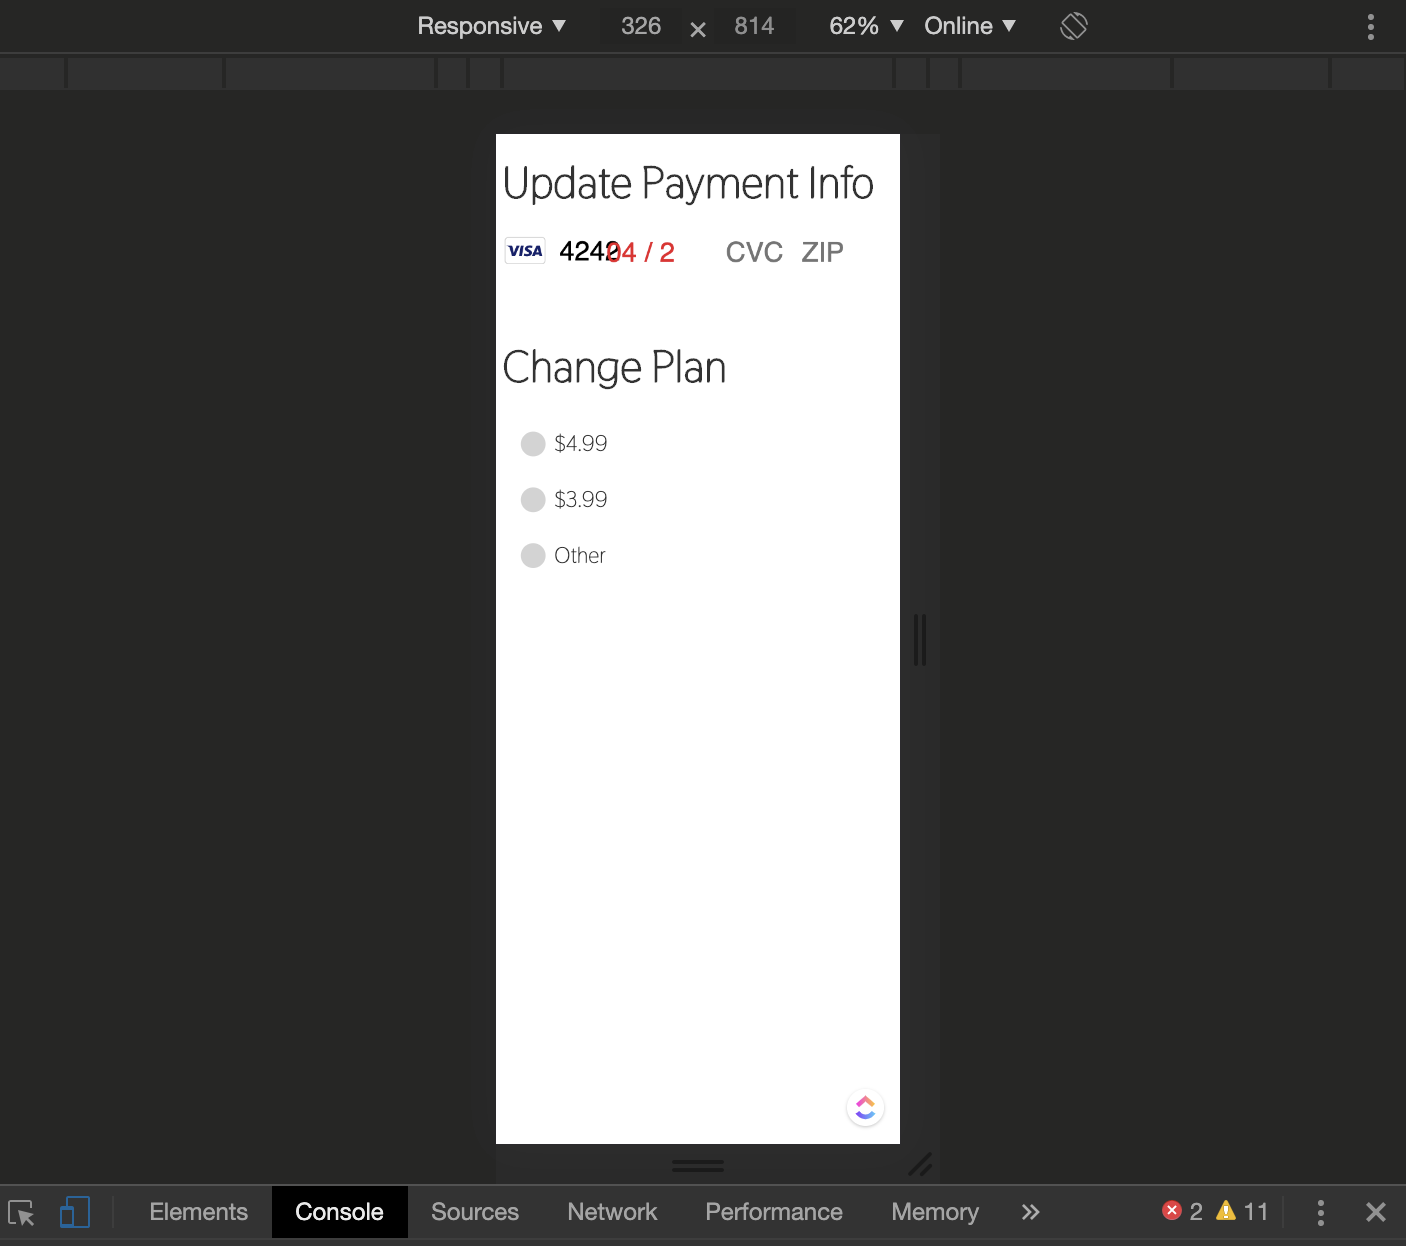Click the Change Plan heading

[614, 368]
